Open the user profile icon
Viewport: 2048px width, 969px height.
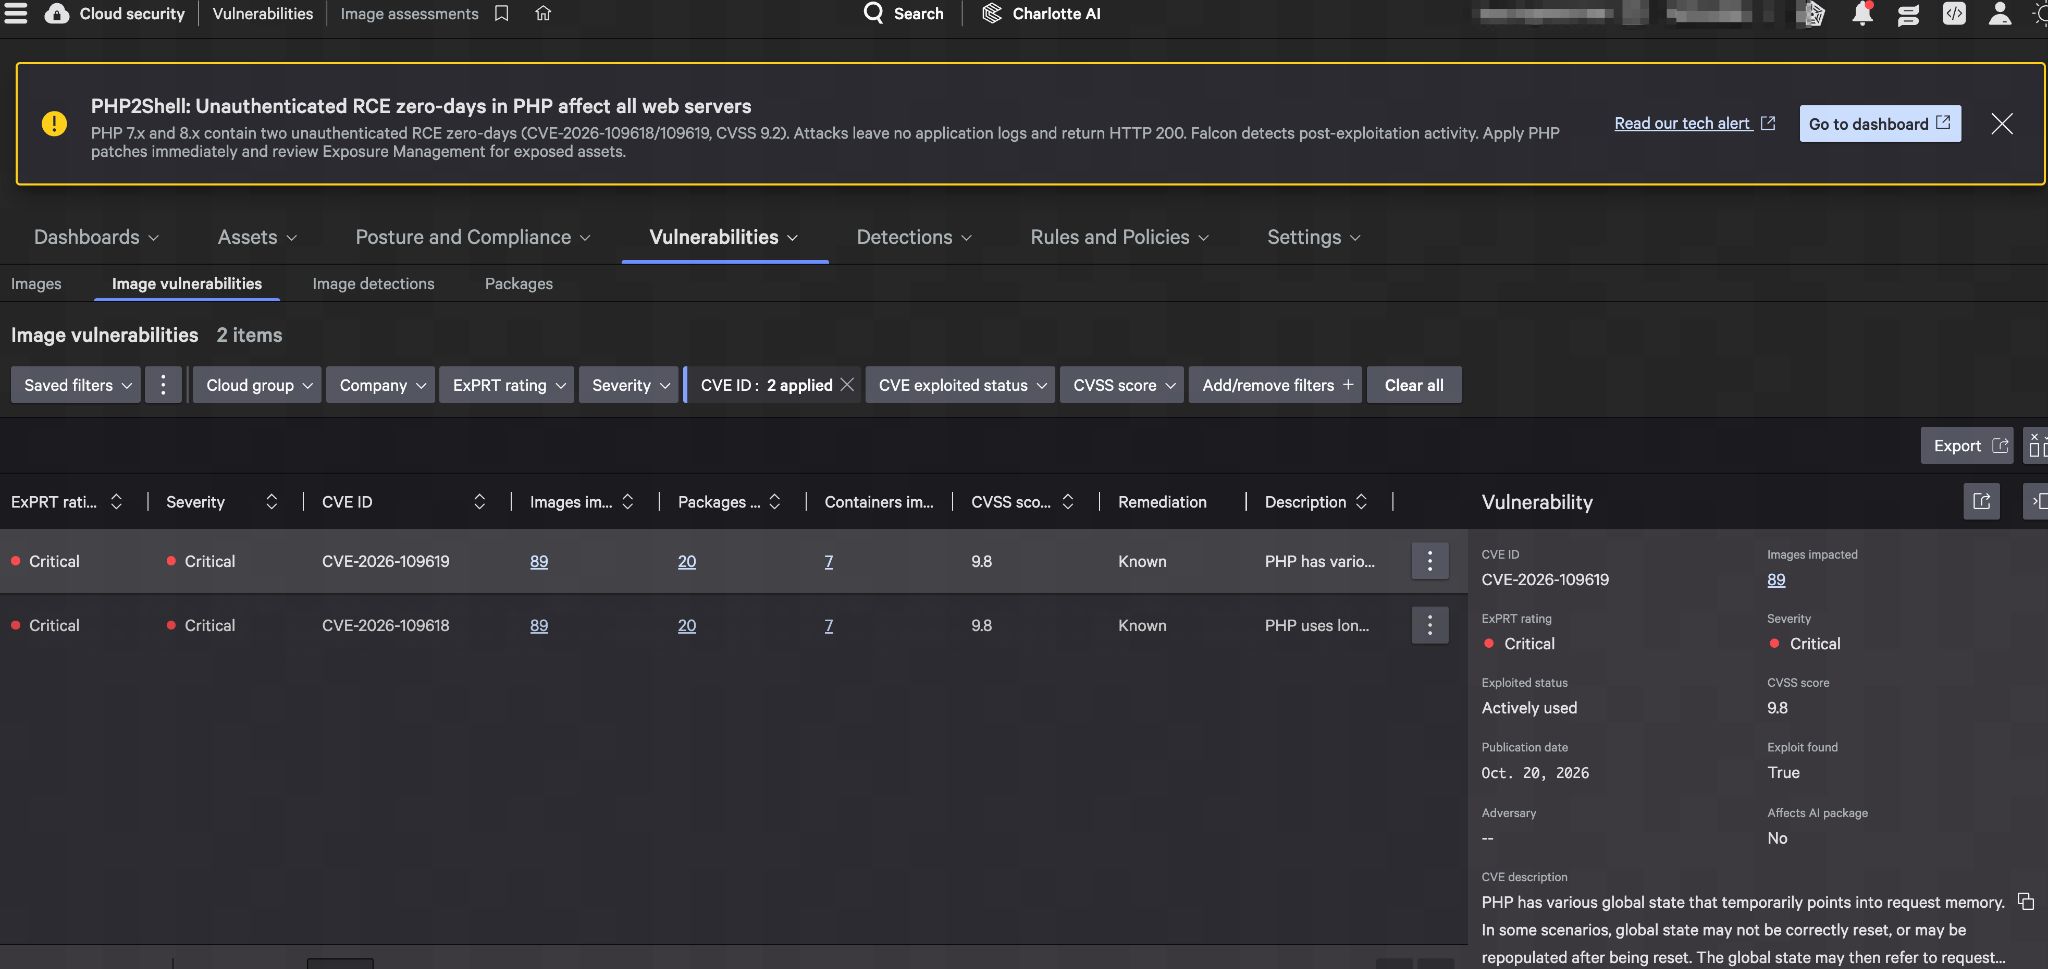1999,13
